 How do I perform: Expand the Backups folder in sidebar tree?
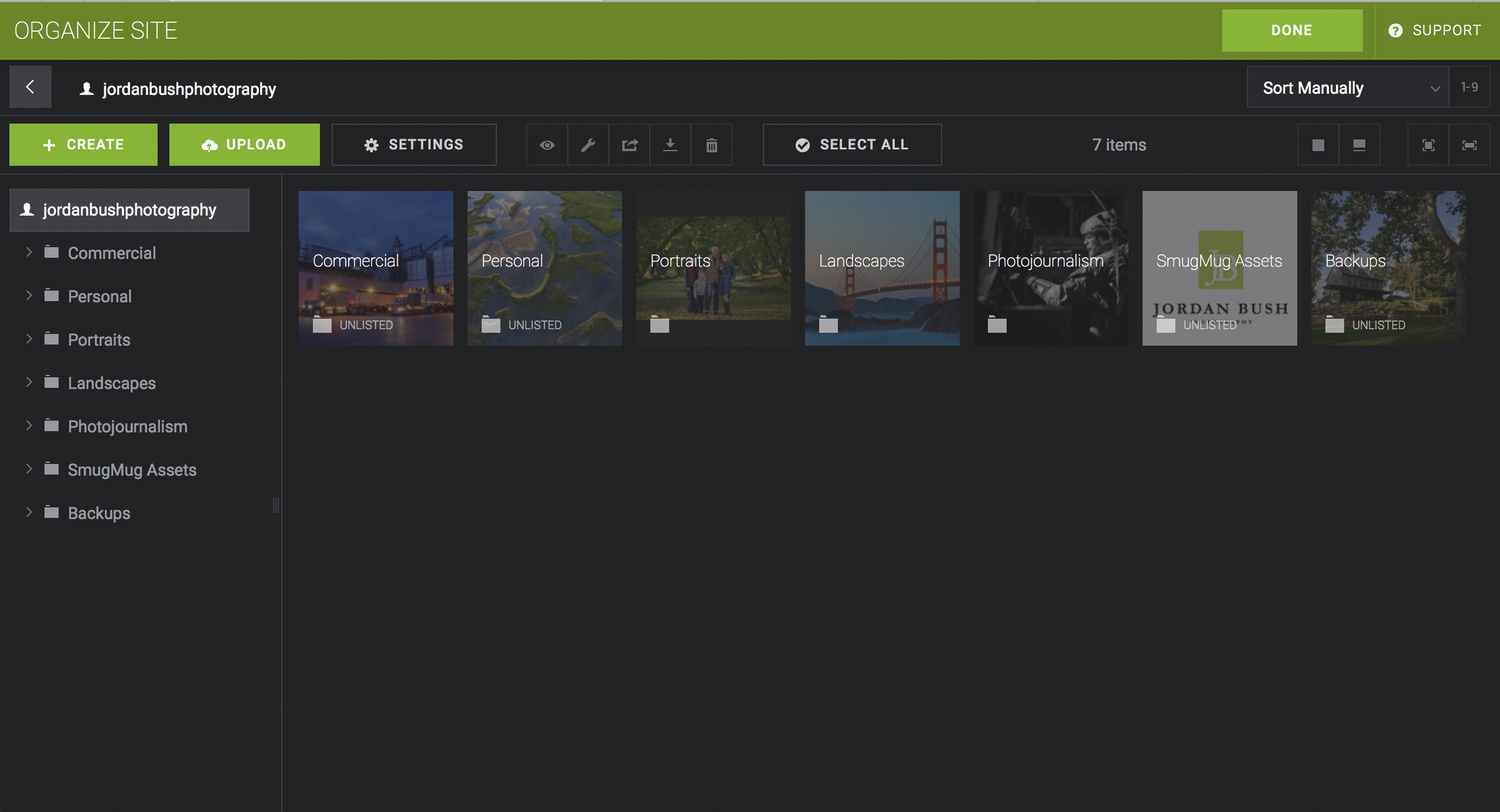point(29,512)
